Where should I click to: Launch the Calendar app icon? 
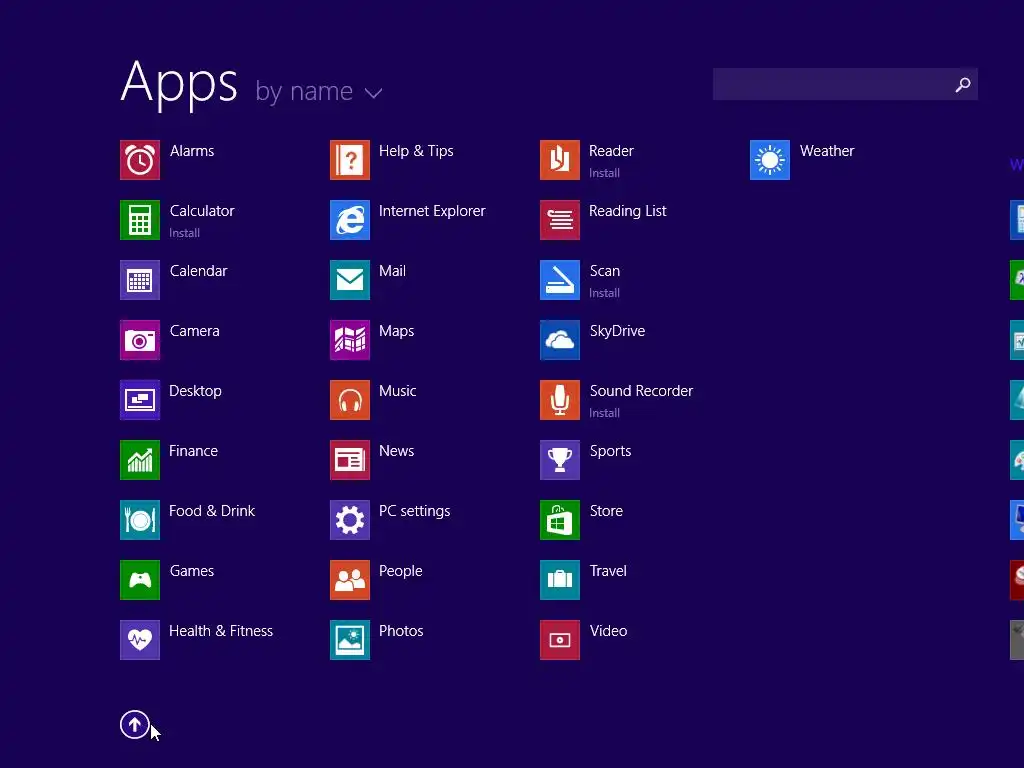[x=140, y=280]
